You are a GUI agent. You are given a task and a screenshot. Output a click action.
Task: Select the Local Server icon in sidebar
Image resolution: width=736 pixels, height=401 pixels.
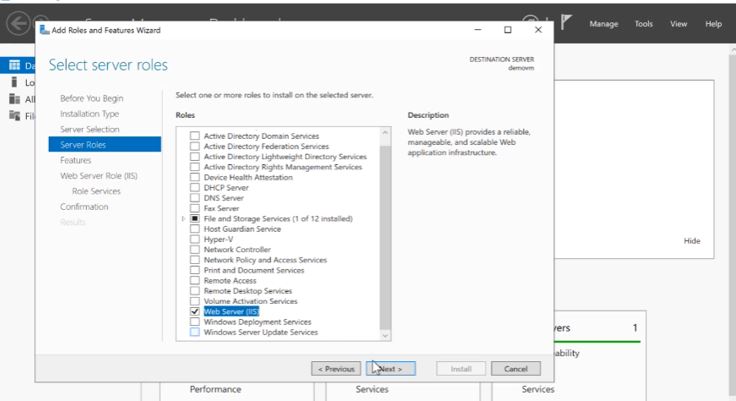(x=15, y=83)
